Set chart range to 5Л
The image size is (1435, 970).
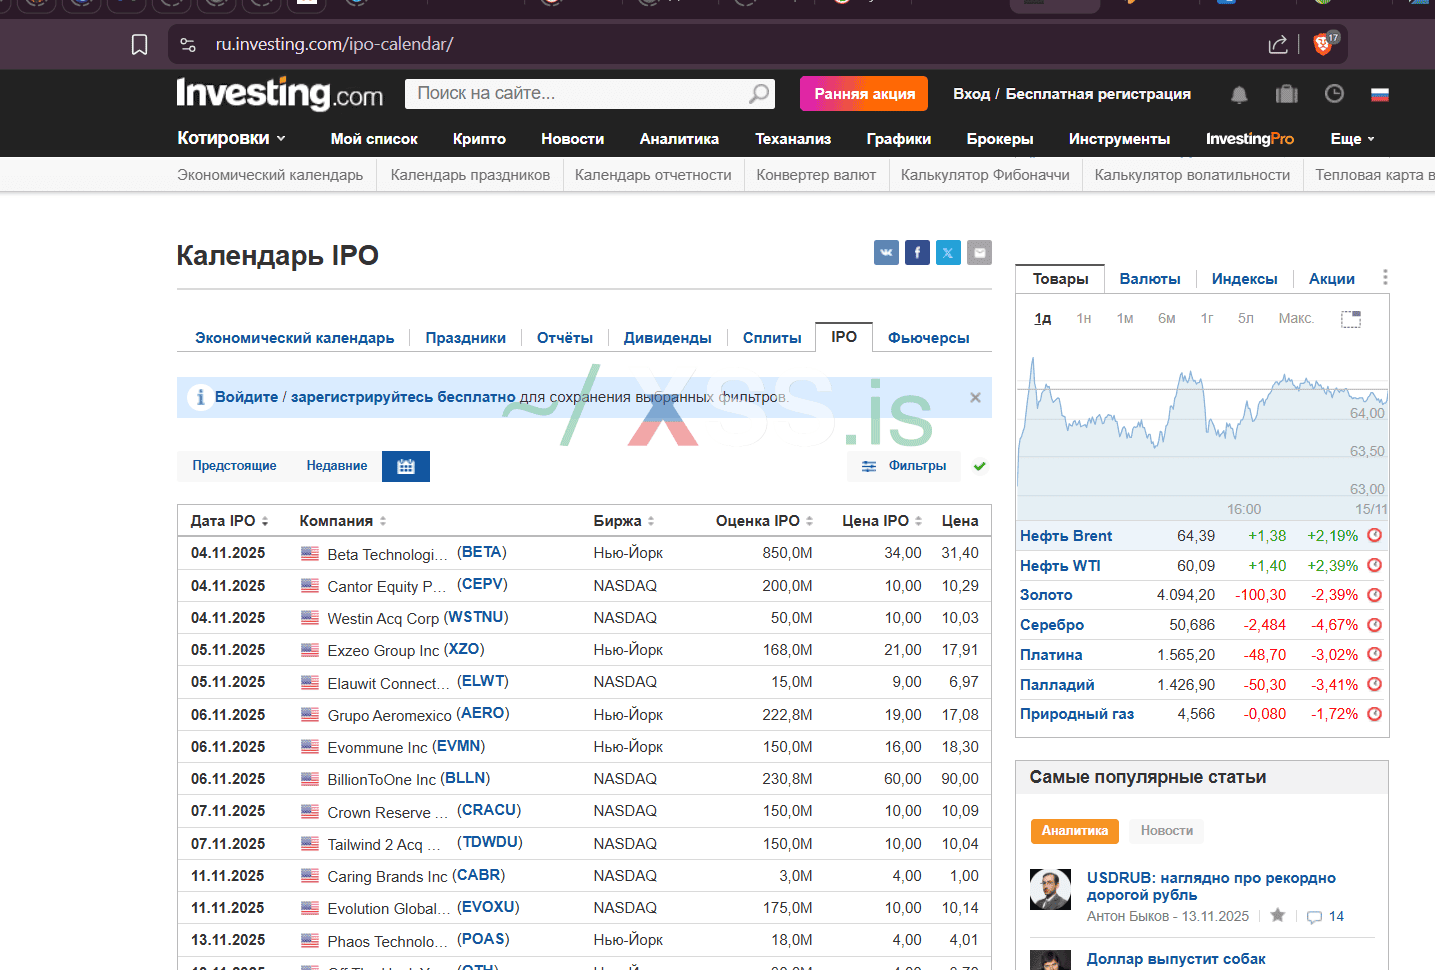(x=1246, y=319)
